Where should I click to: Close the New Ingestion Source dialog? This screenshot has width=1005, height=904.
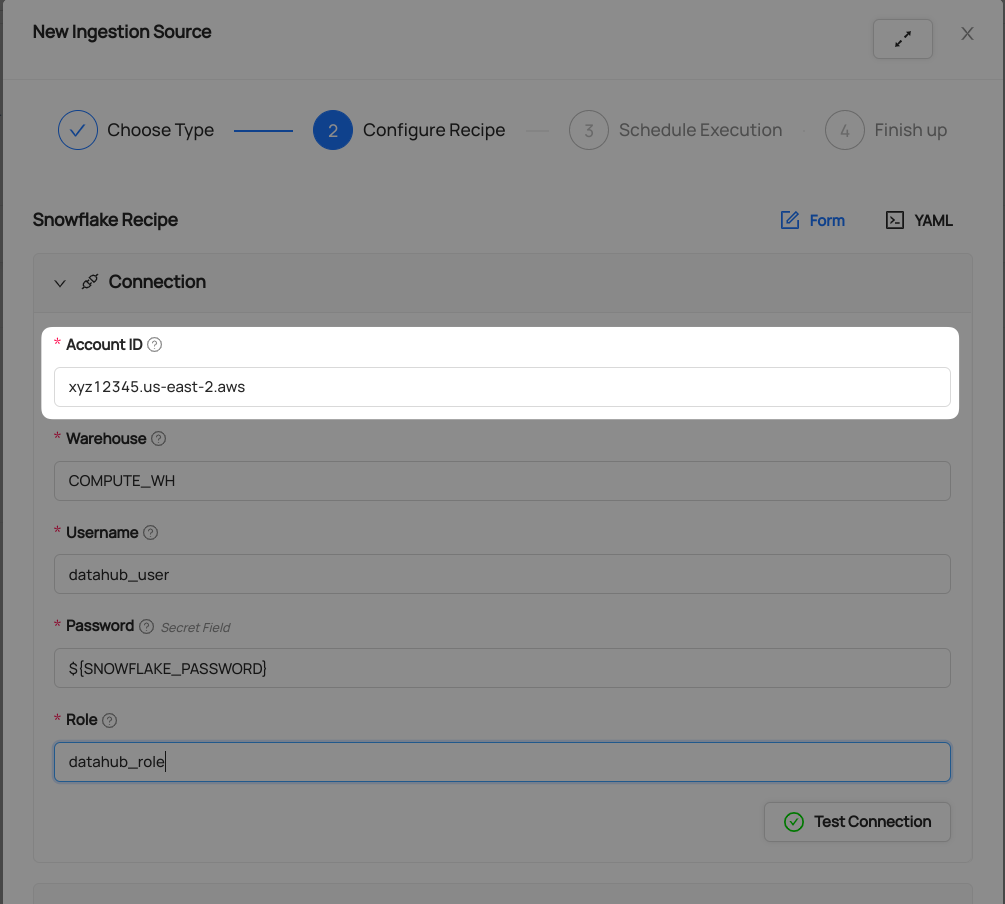pos(967,34)
